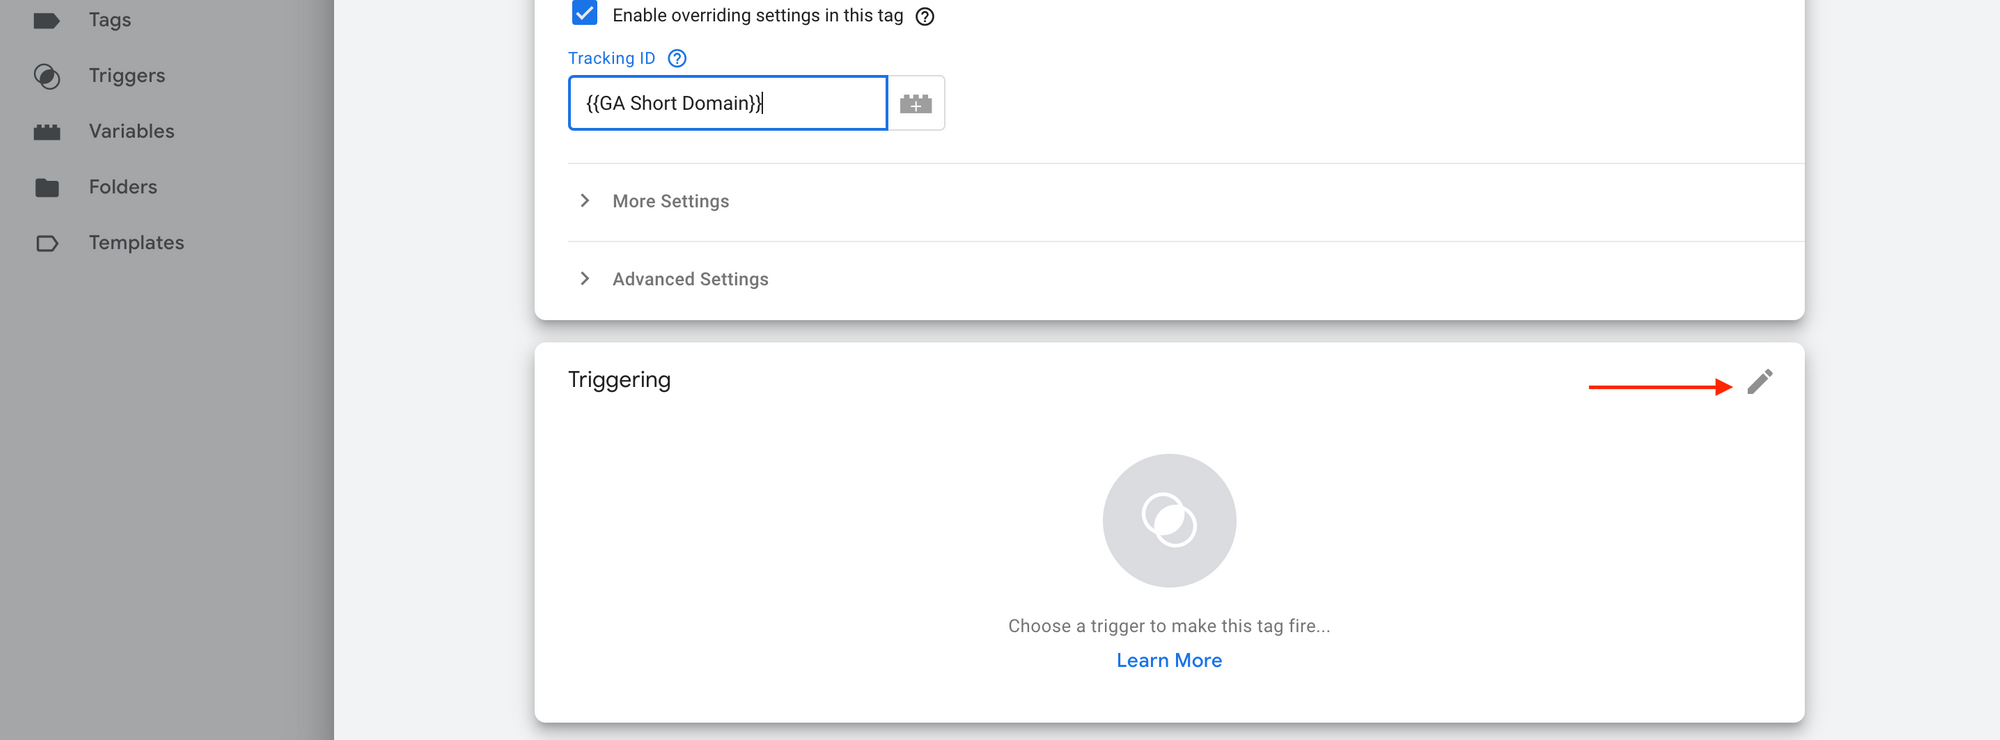Open variable picker beside Tracking ID field

[916, 104]
